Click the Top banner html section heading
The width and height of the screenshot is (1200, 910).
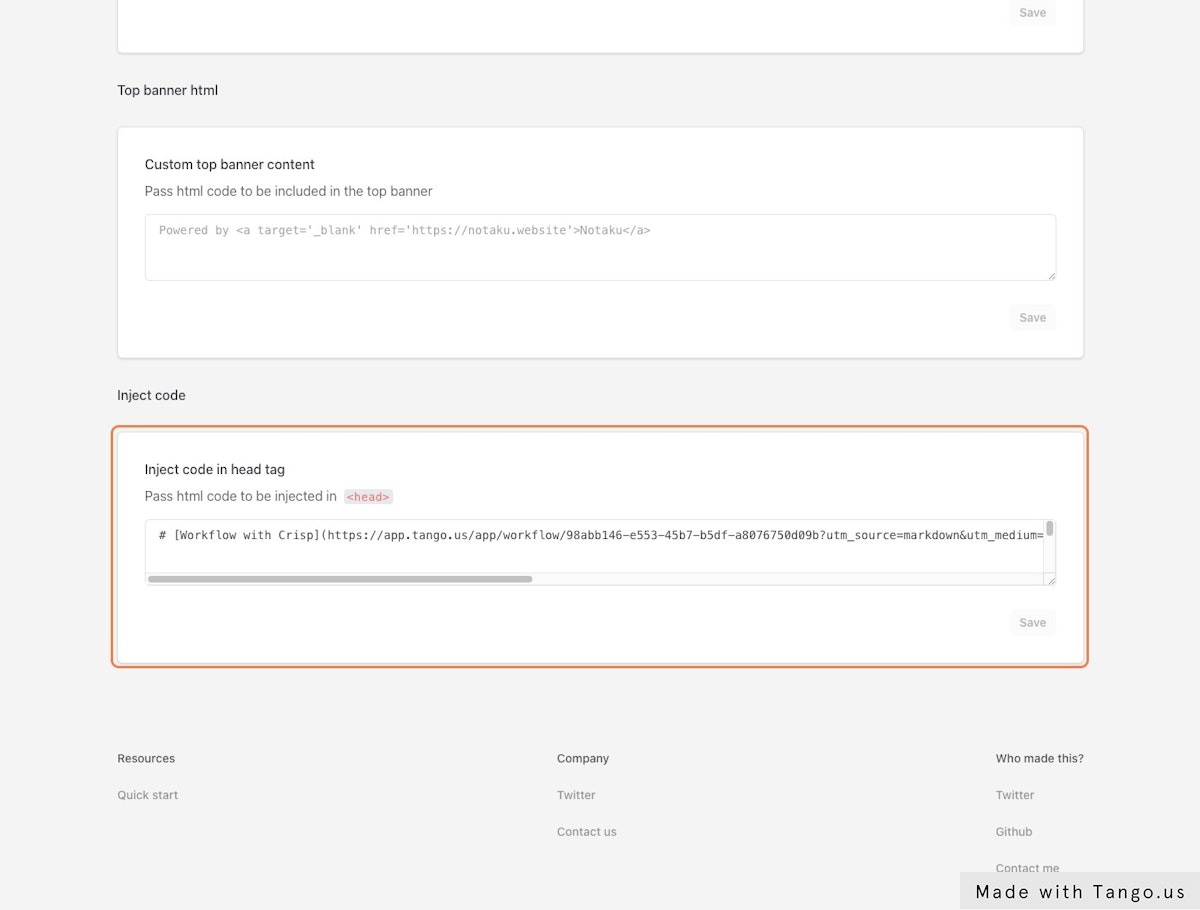pyautogui.click(x=168, y=90)
